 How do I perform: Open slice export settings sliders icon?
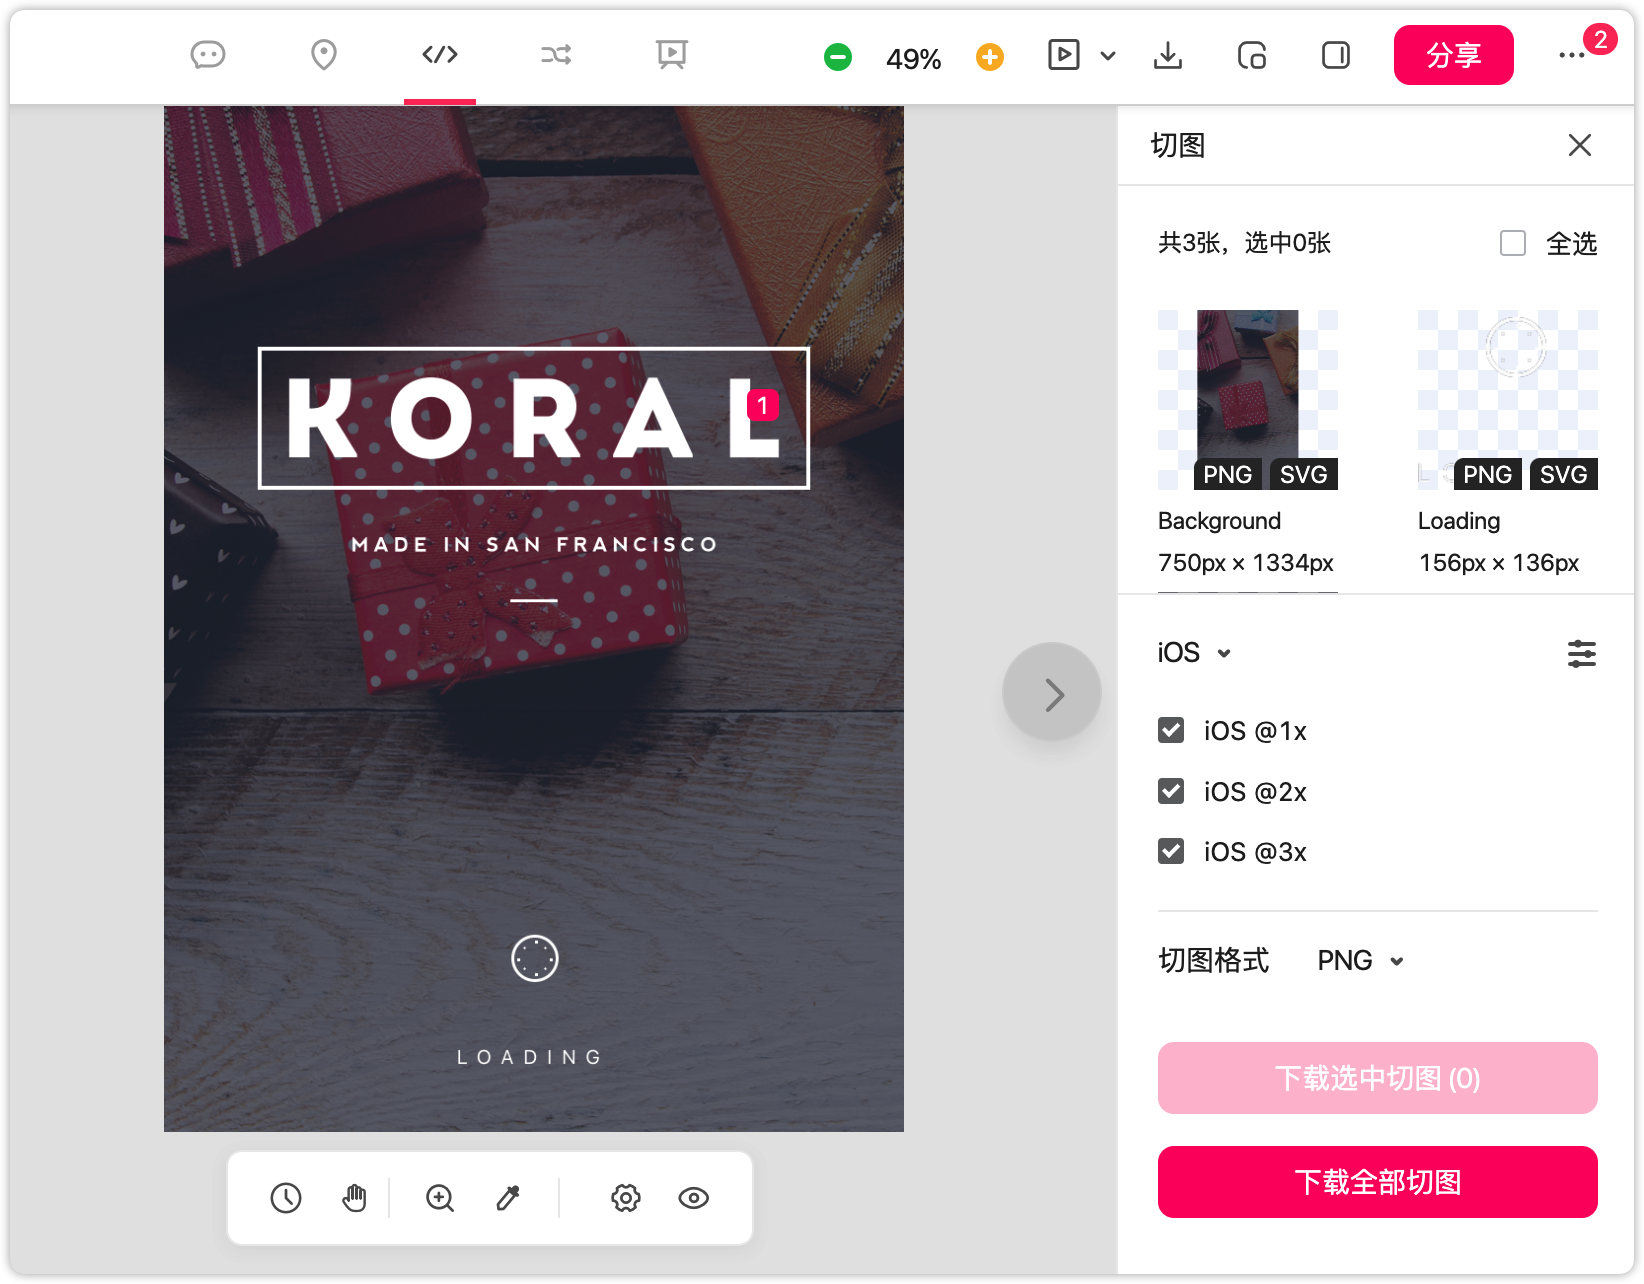[x=1581, y=654]
